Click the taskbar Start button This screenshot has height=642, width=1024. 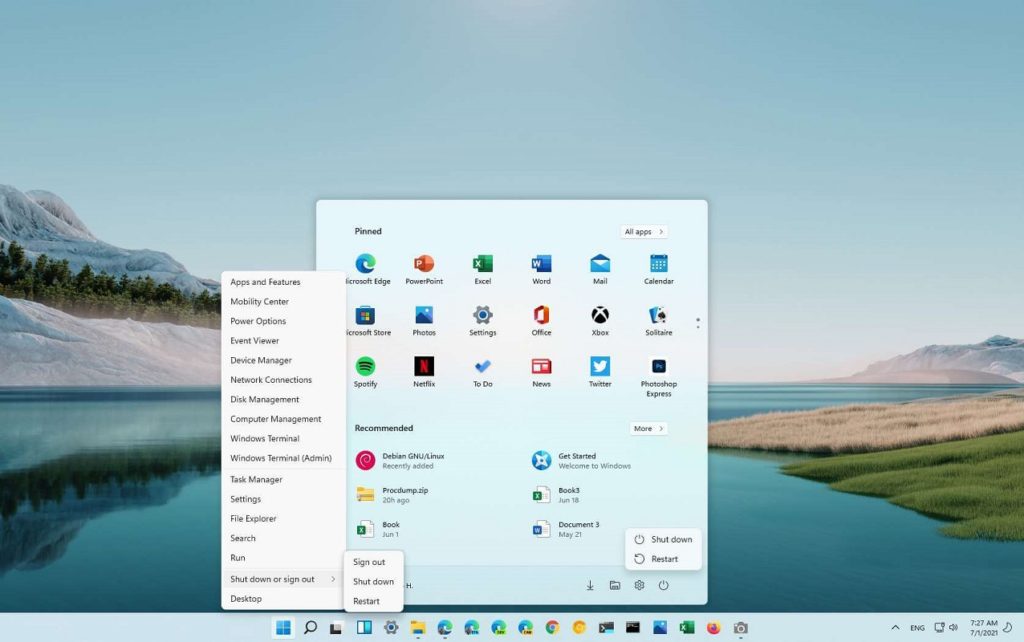pyautogui.click(x=283, y=628)
